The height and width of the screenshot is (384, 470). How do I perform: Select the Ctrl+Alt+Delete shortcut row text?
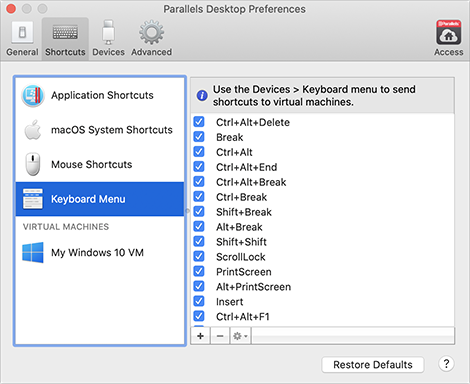tap(253, 122)
